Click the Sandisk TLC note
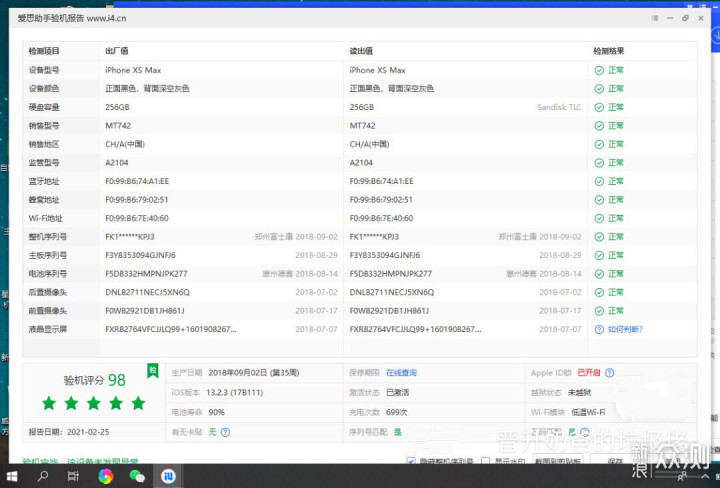Screen dimensions: 720x488 tap(559, 107)
